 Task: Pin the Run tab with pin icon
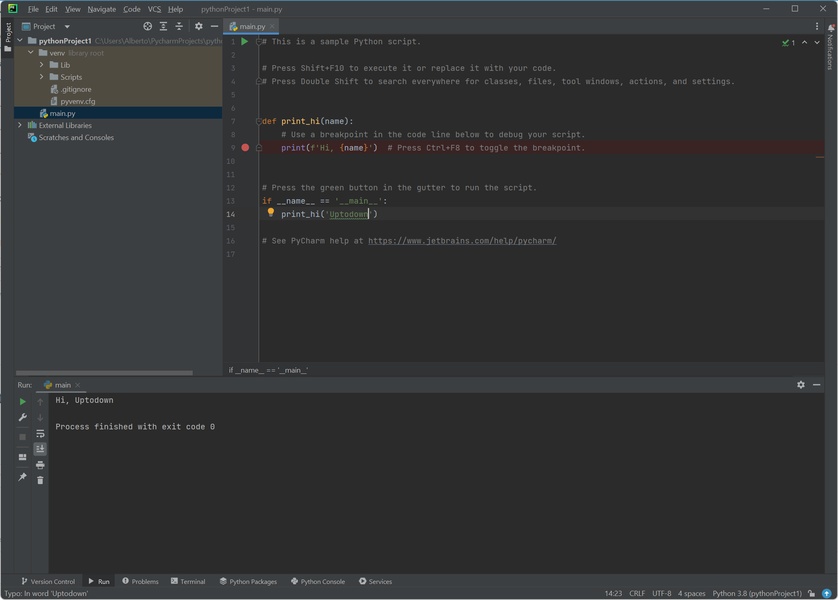(x=23, y=477)
